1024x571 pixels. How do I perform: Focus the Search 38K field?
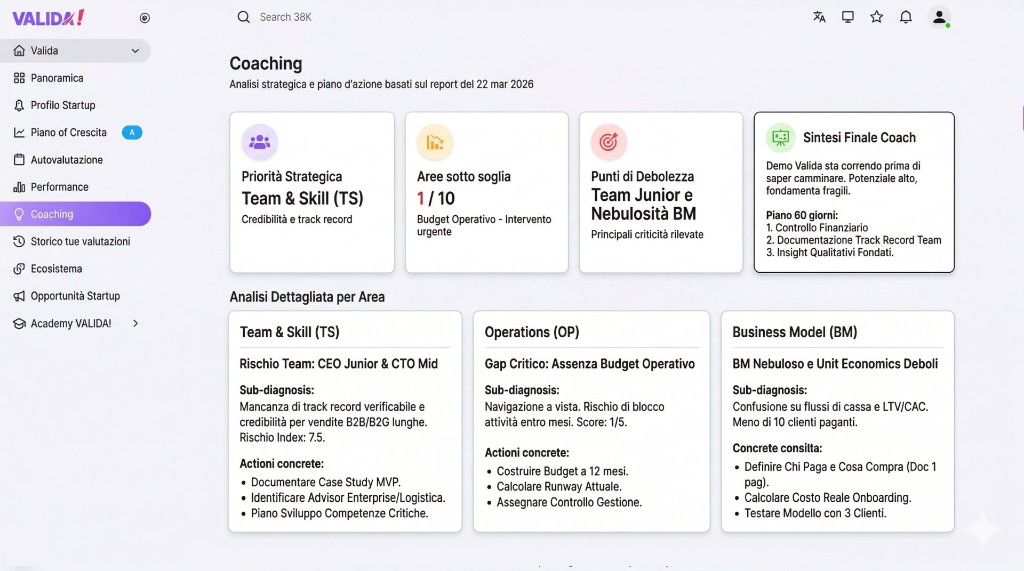point(285,17)
